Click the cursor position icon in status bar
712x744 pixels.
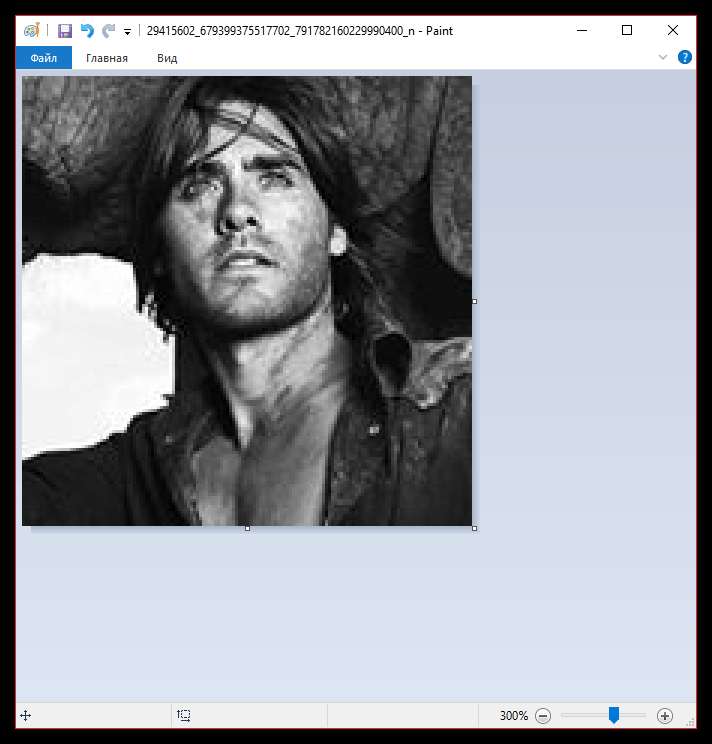[x=26, y=716]
